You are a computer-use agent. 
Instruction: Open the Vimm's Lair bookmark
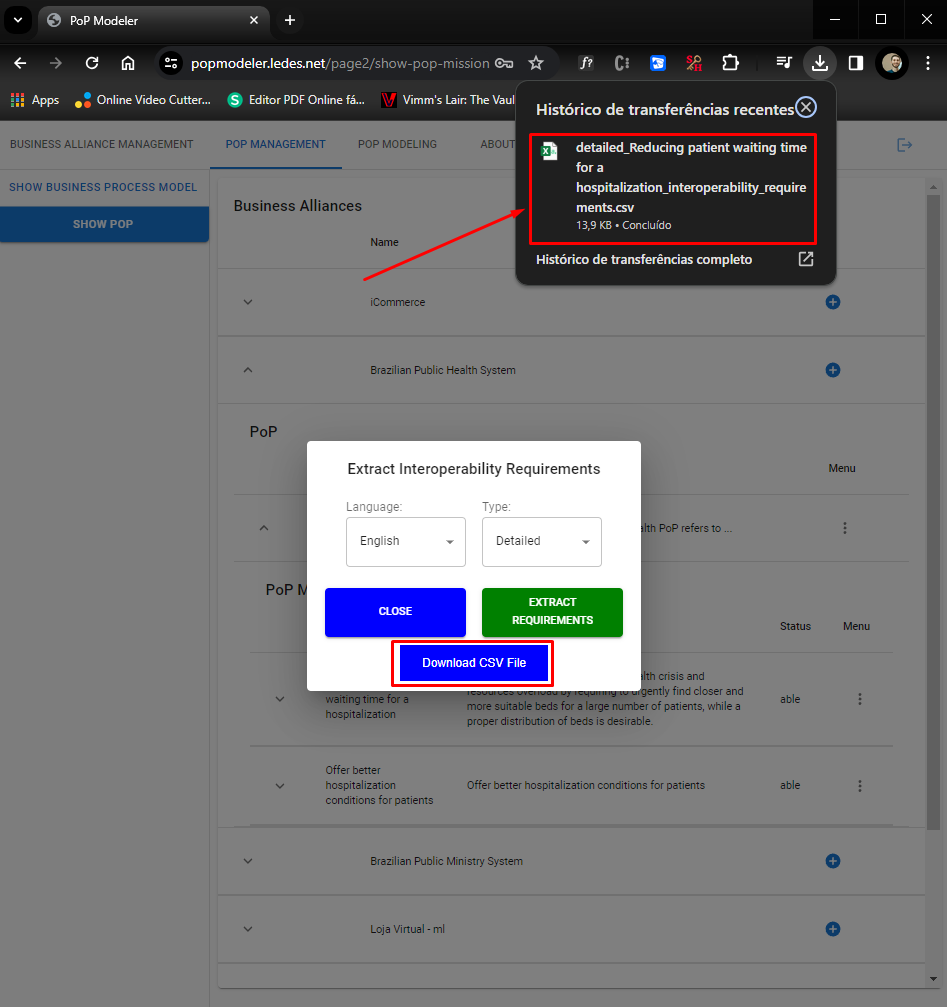(448, 100)
